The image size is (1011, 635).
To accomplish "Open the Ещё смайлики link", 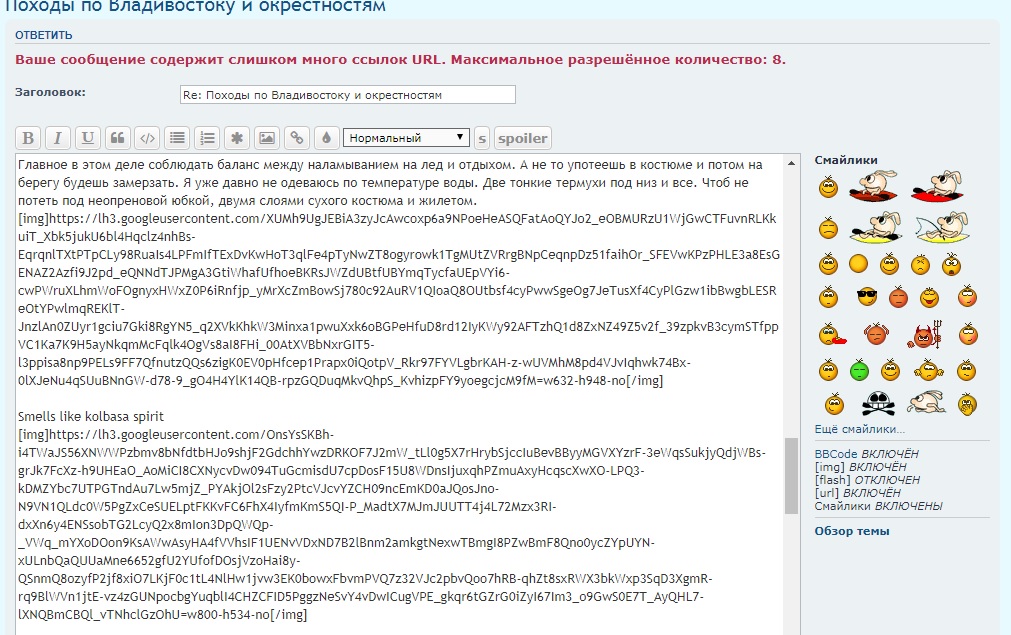I will tap(859, 429).
